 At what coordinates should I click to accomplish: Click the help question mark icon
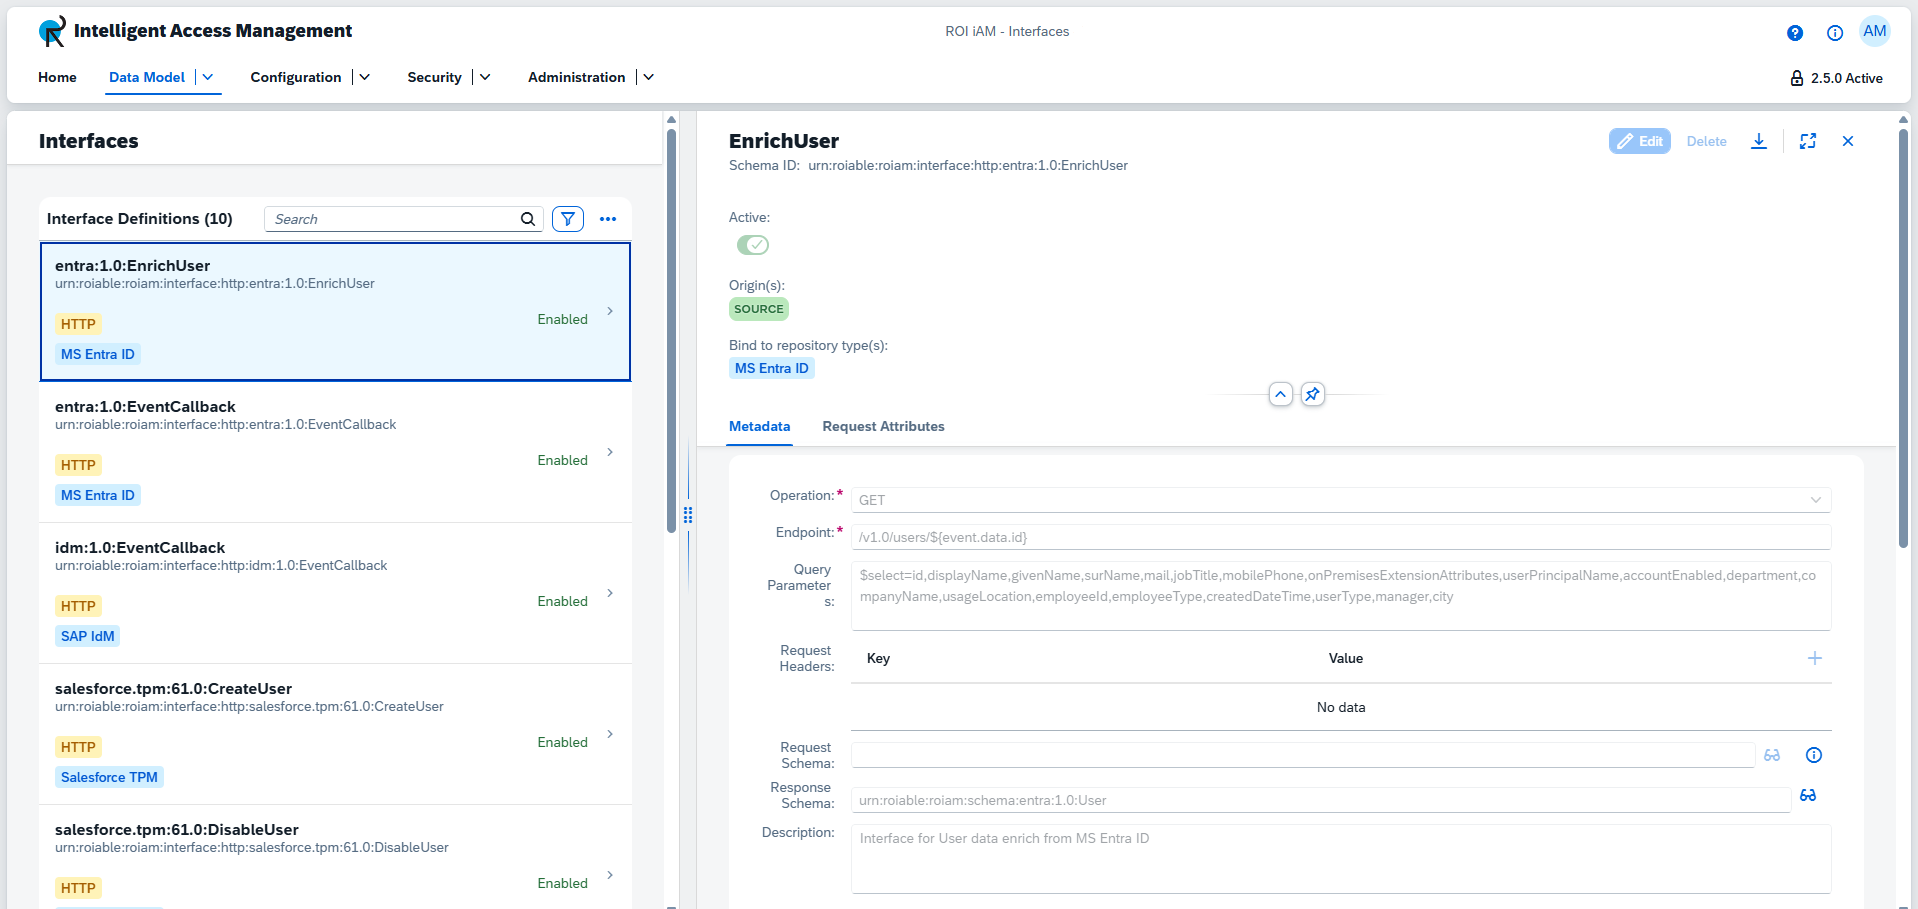pyautogui.click(x=1795, y=33)
